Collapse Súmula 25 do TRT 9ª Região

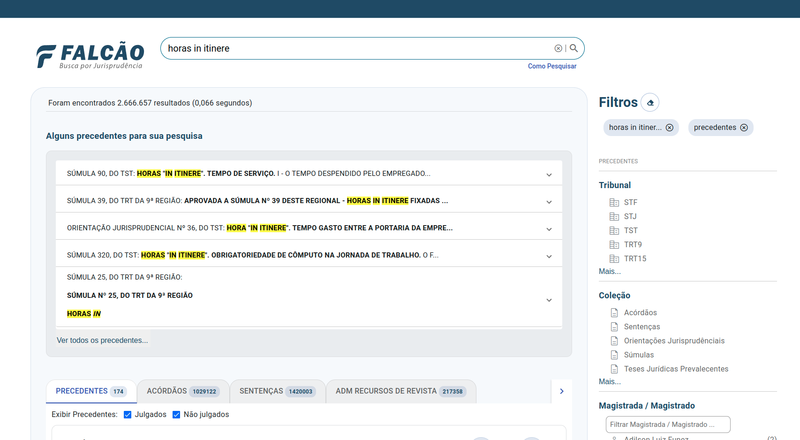549,300
